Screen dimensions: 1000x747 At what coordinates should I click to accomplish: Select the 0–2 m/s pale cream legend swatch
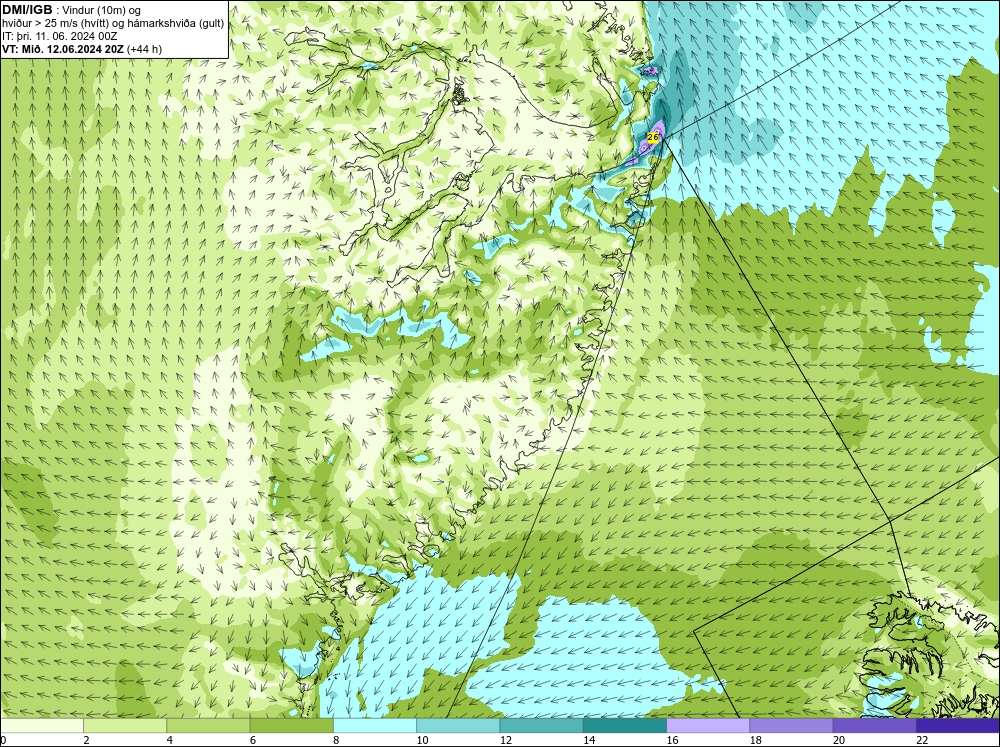(42, 726)
